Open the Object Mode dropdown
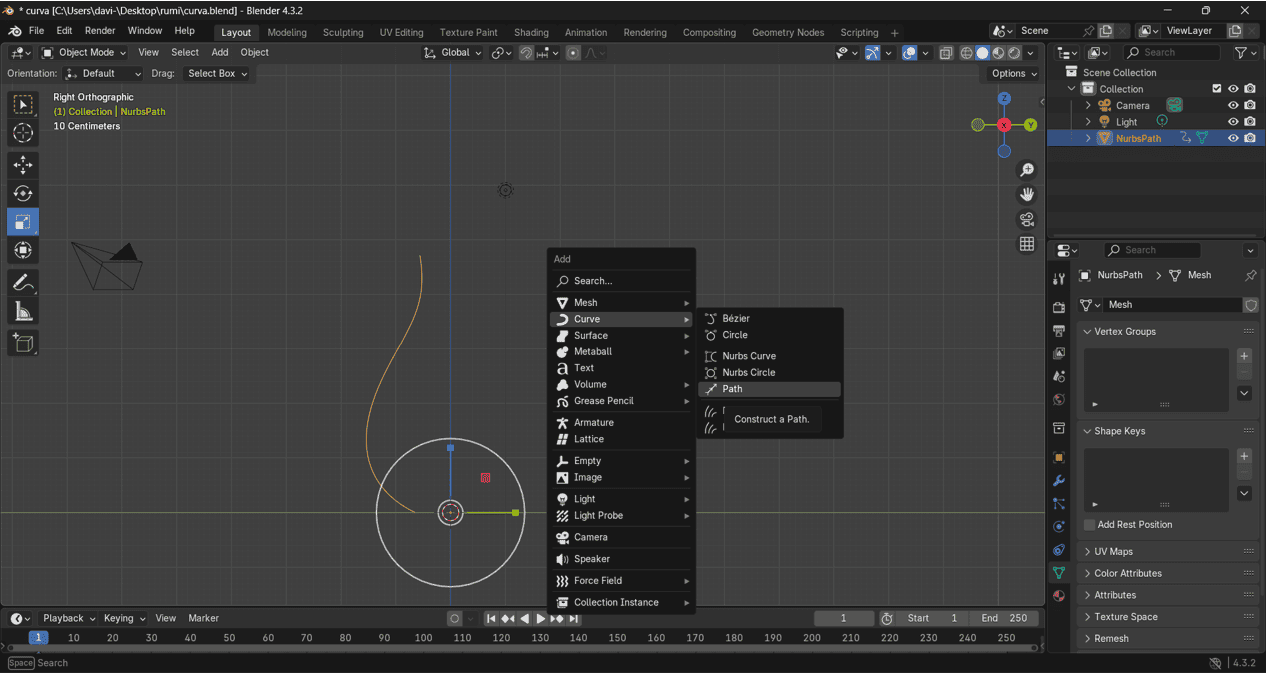 [84, 52]
